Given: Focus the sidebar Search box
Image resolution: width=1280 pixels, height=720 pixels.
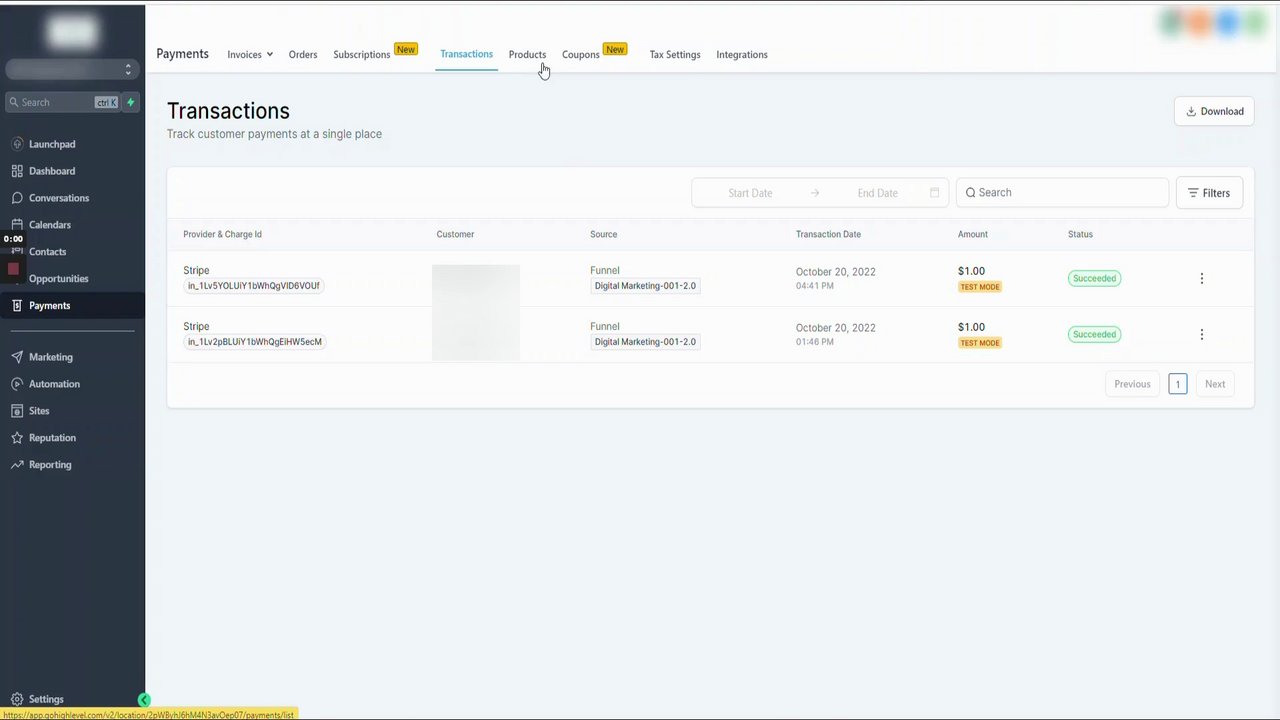Looking at the screenshot, I should coord(63,102).
